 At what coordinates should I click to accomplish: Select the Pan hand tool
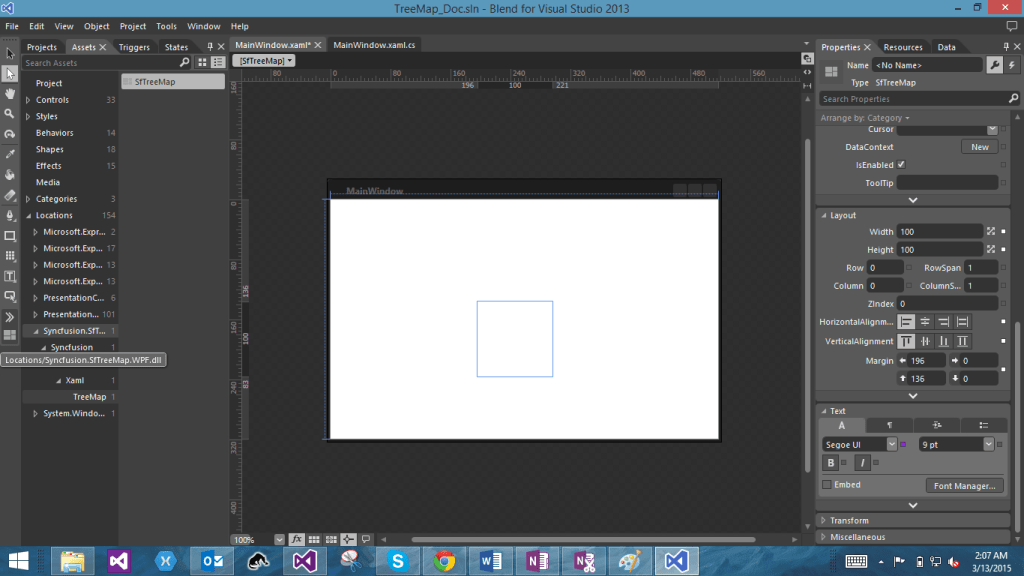pyautogui.click(x=10, y=93)
